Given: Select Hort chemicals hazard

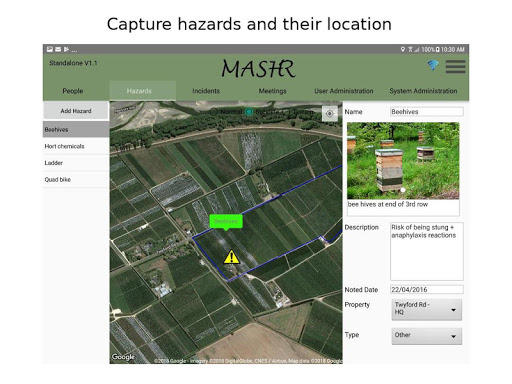Looking at the screenshot, I should coord(76,146).
